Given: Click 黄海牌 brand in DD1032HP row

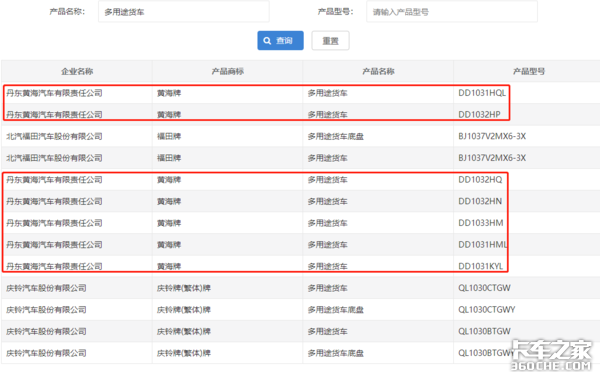Looking at the screenshot, I should click(169, 114).
